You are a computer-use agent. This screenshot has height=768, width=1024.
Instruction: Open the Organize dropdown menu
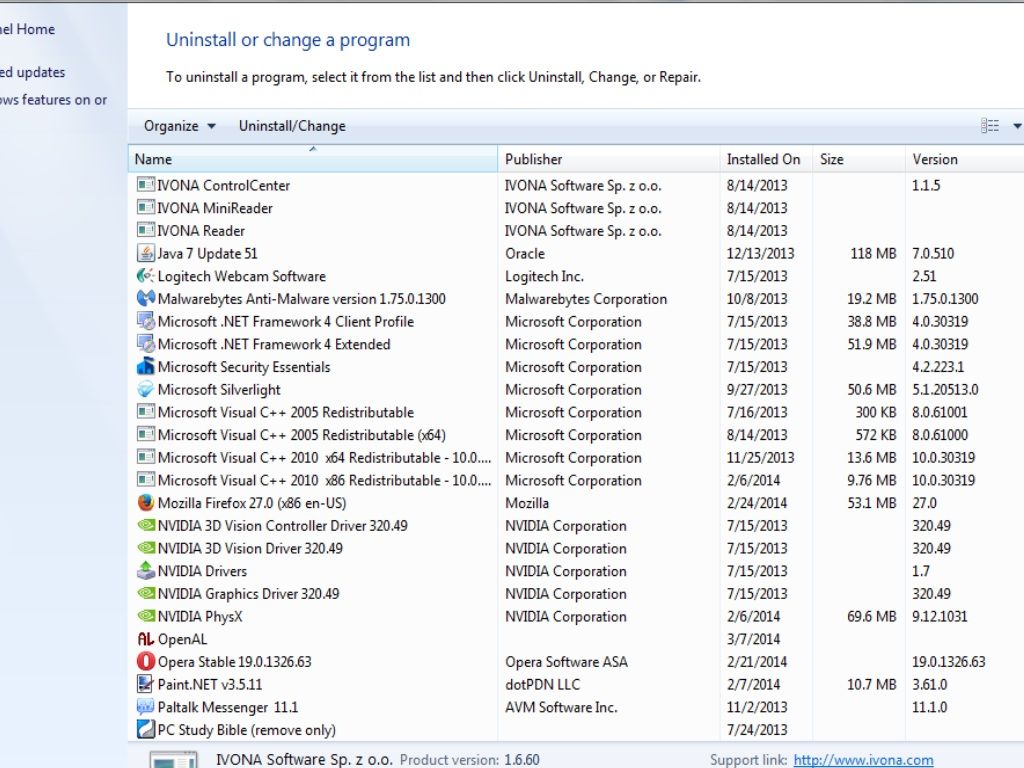coord(179,126)
